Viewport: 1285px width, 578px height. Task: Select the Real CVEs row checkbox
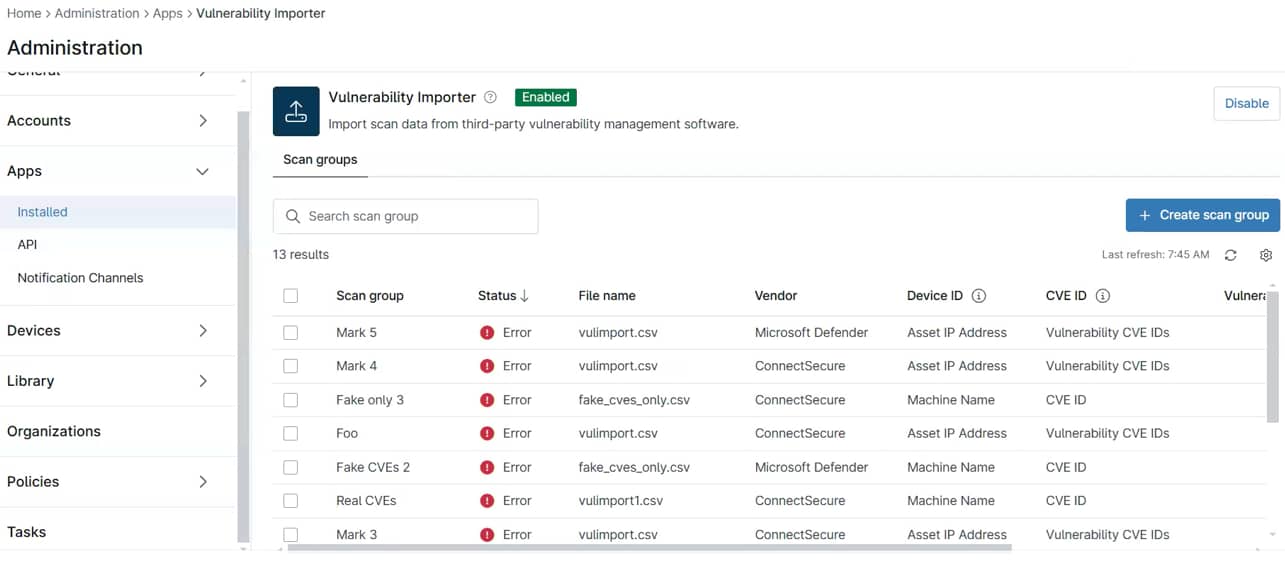click(x=291, y=501)
